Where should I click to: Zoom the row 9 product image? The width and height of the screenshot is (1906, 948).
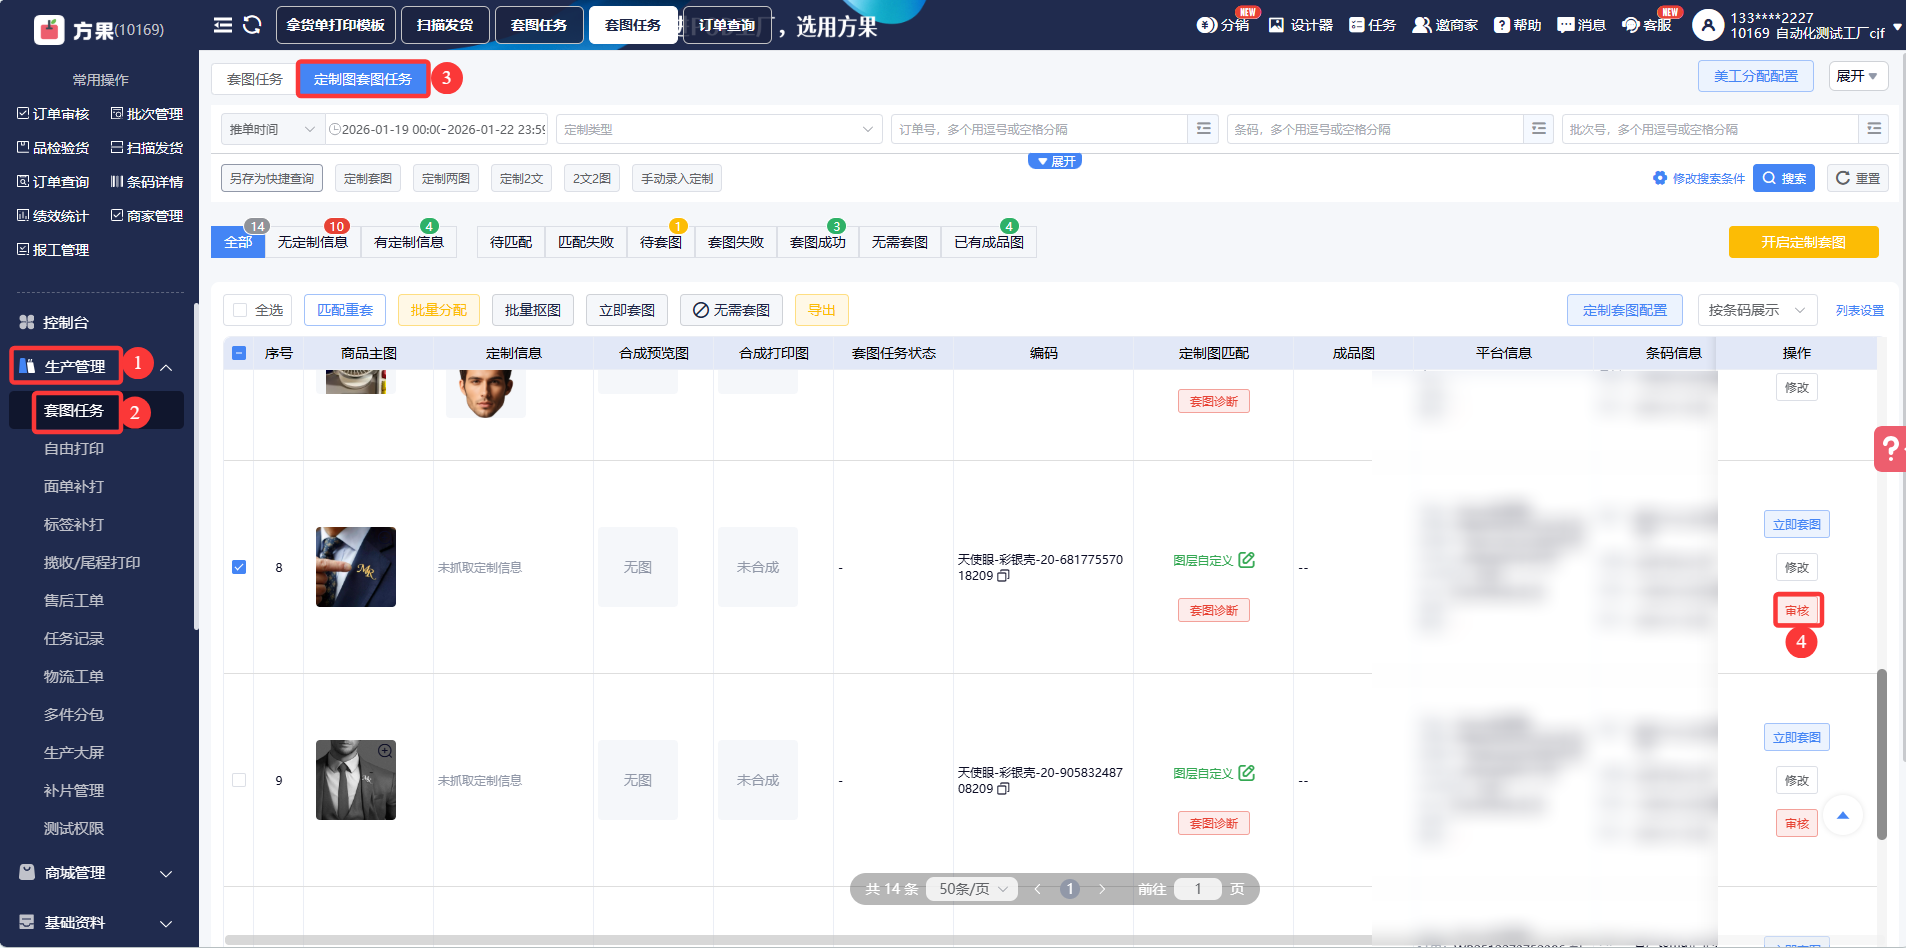(384, 751)
